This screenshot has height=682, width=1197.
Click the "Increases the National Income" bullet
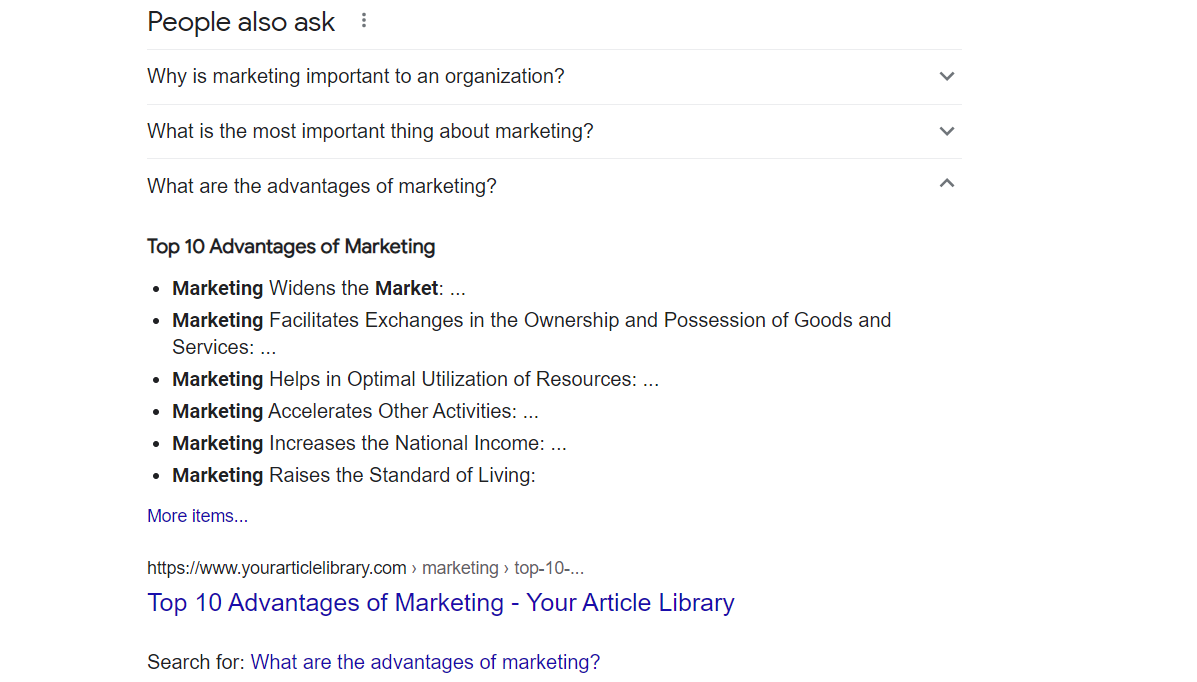(x=369, y=443)
